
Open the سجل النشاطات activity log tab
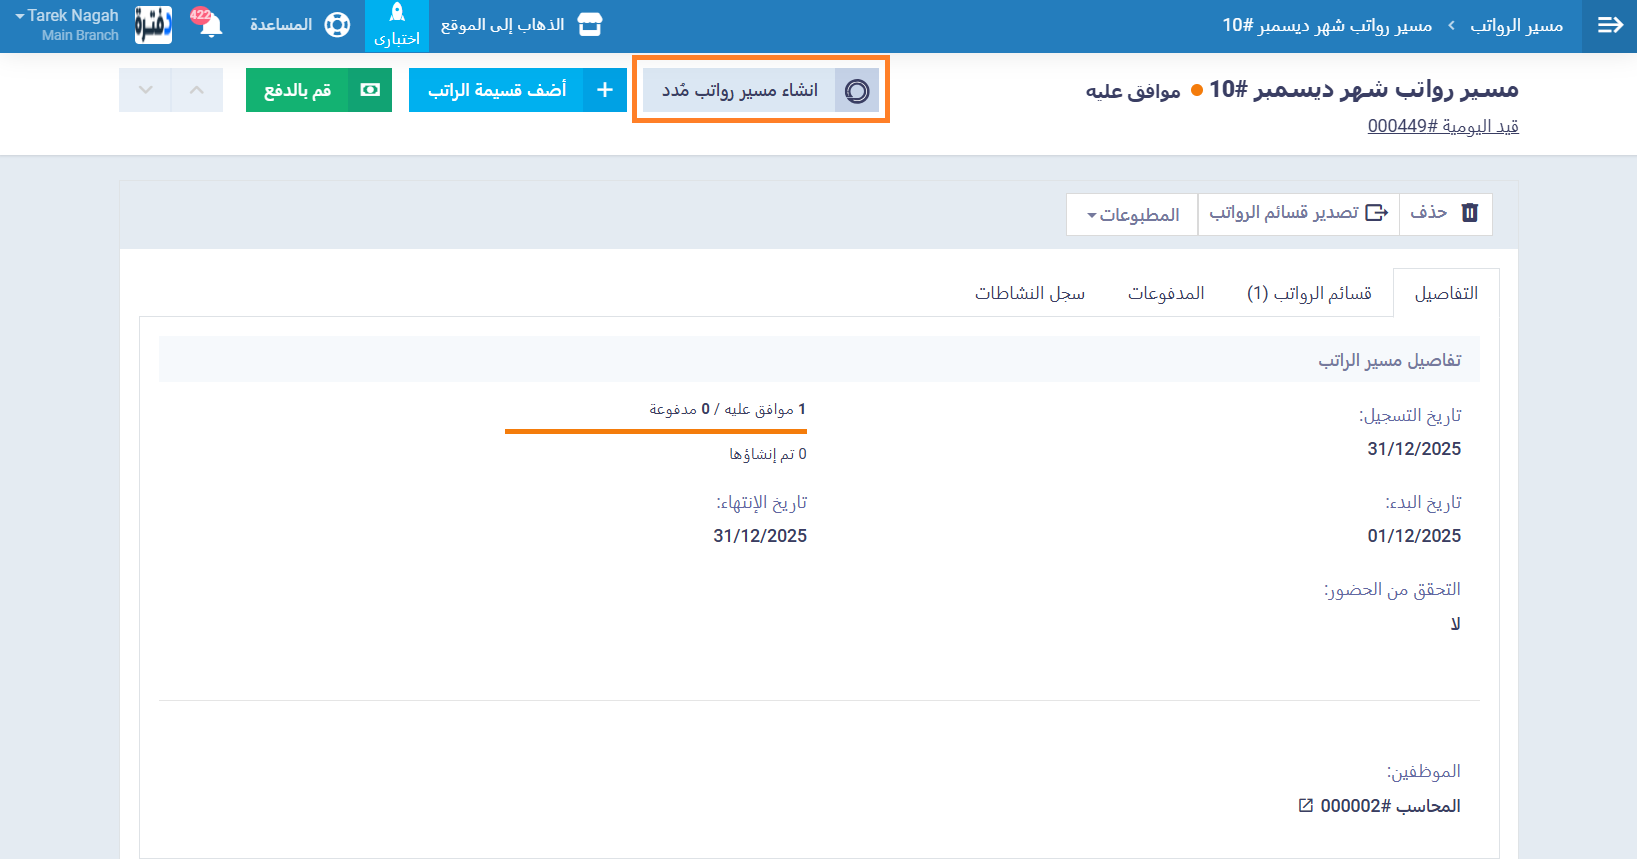click(x=1029, y=293)
